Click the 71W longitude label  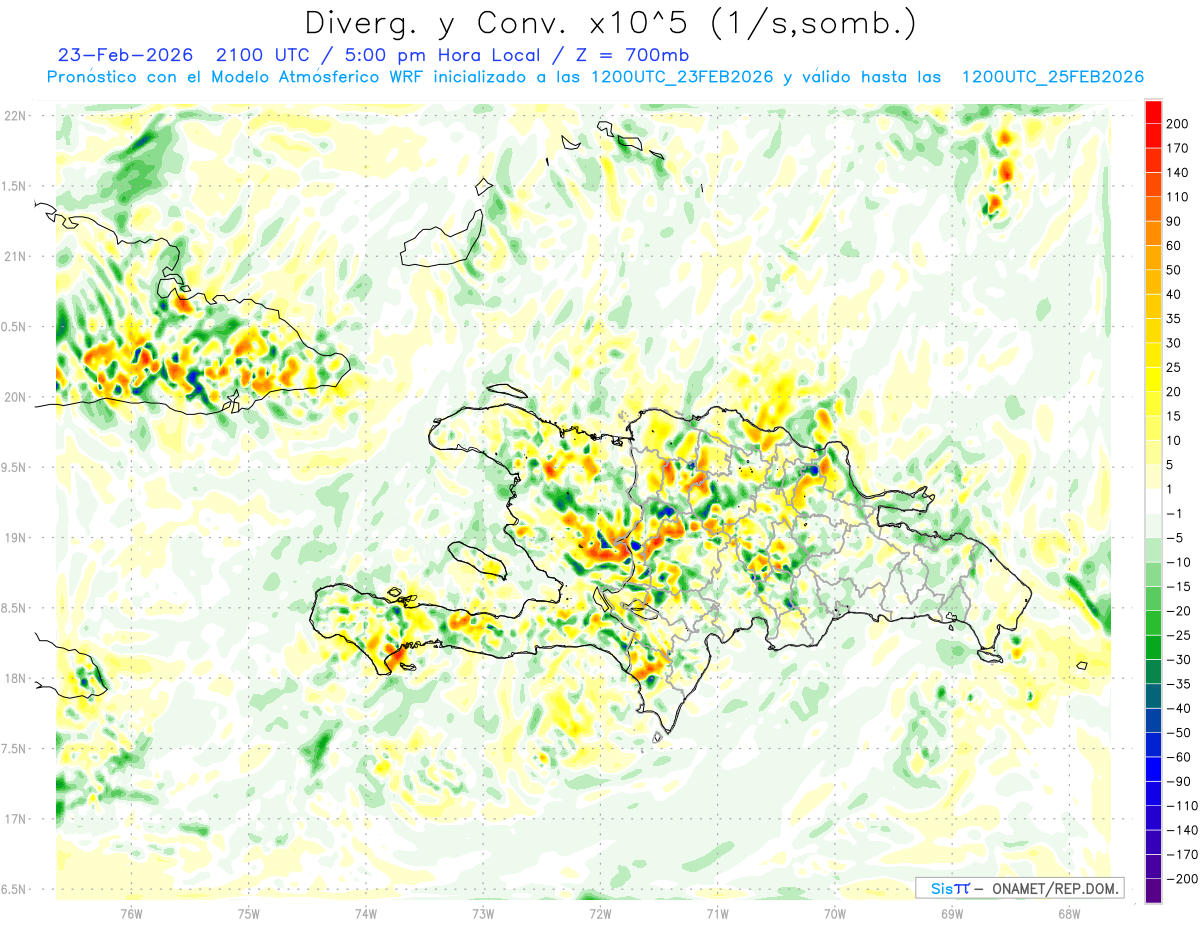(717, 914)
